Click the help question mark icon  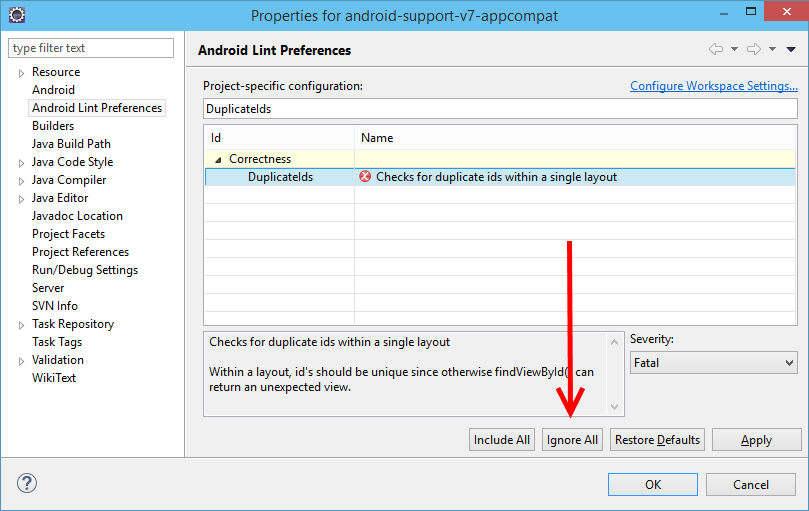coord(27,484)
